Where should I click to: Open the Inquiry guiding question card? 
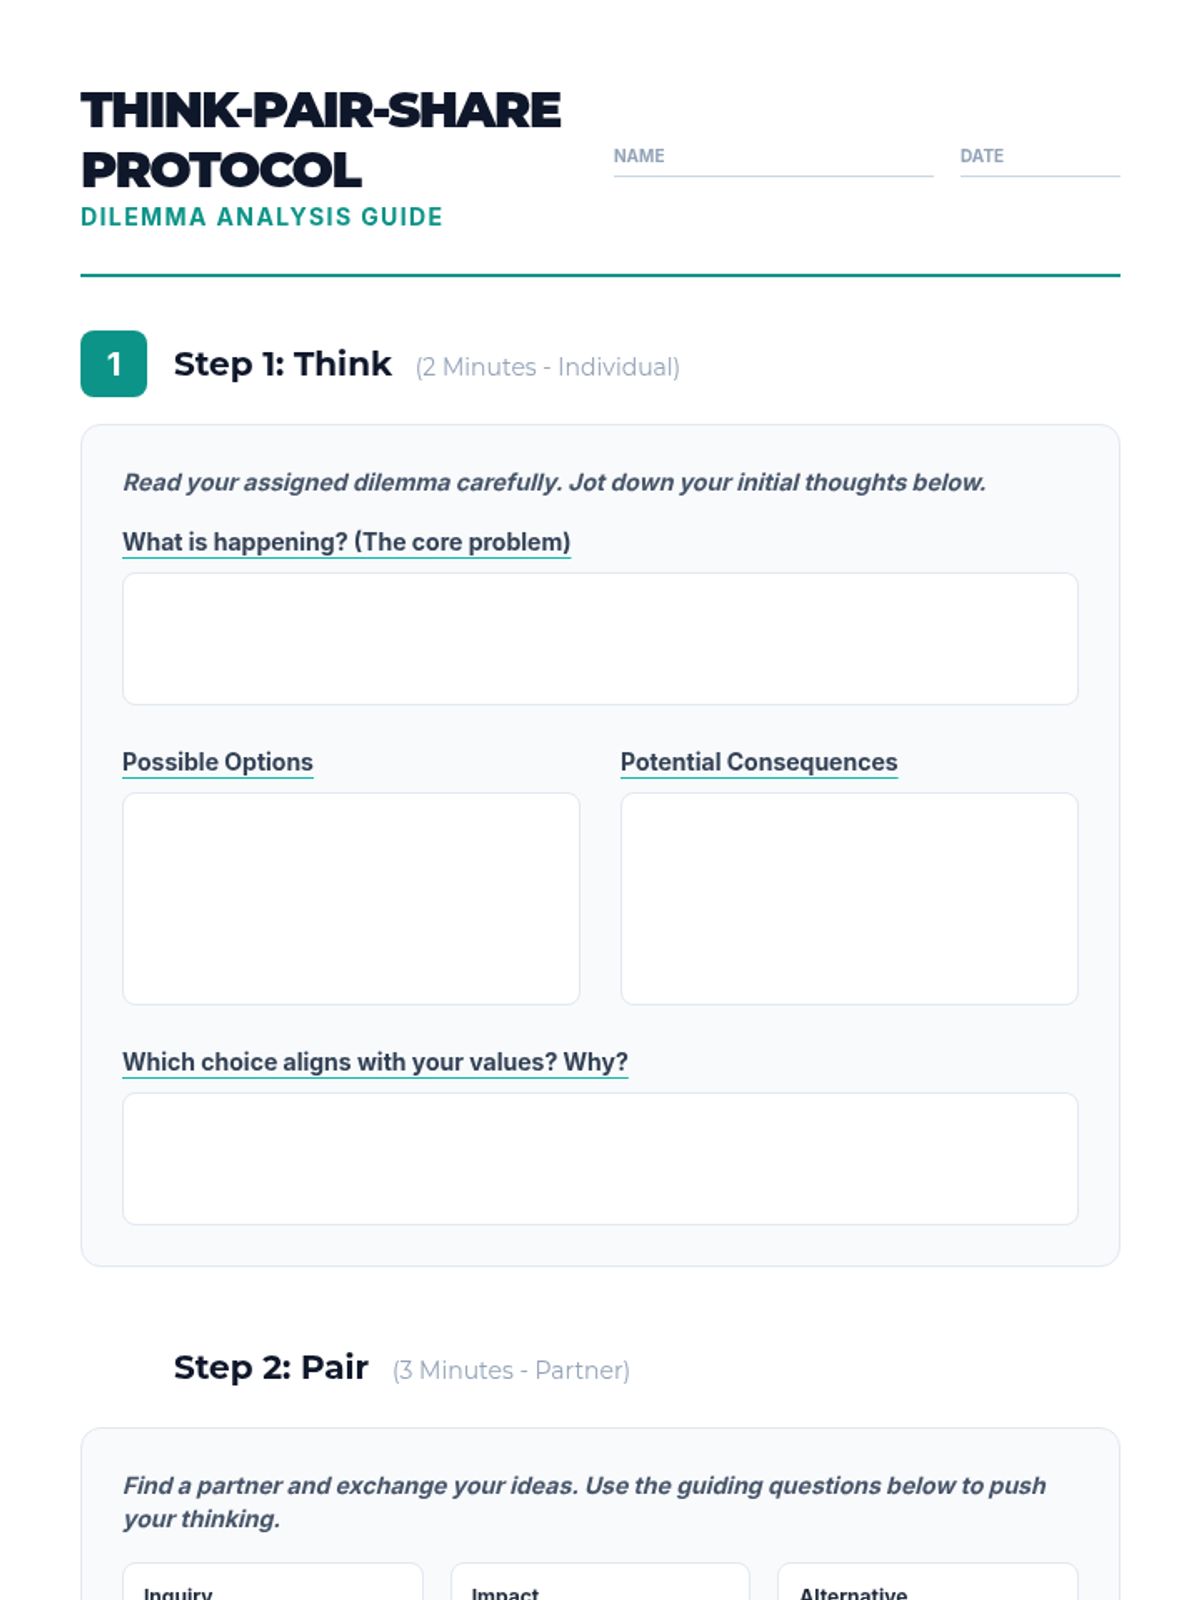pos(272,1584)
